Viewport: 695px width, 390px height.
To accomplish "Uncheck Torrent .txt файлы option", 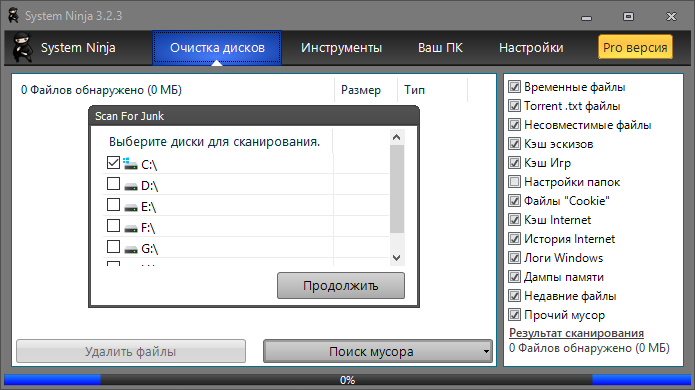I will tap(514, 106).
